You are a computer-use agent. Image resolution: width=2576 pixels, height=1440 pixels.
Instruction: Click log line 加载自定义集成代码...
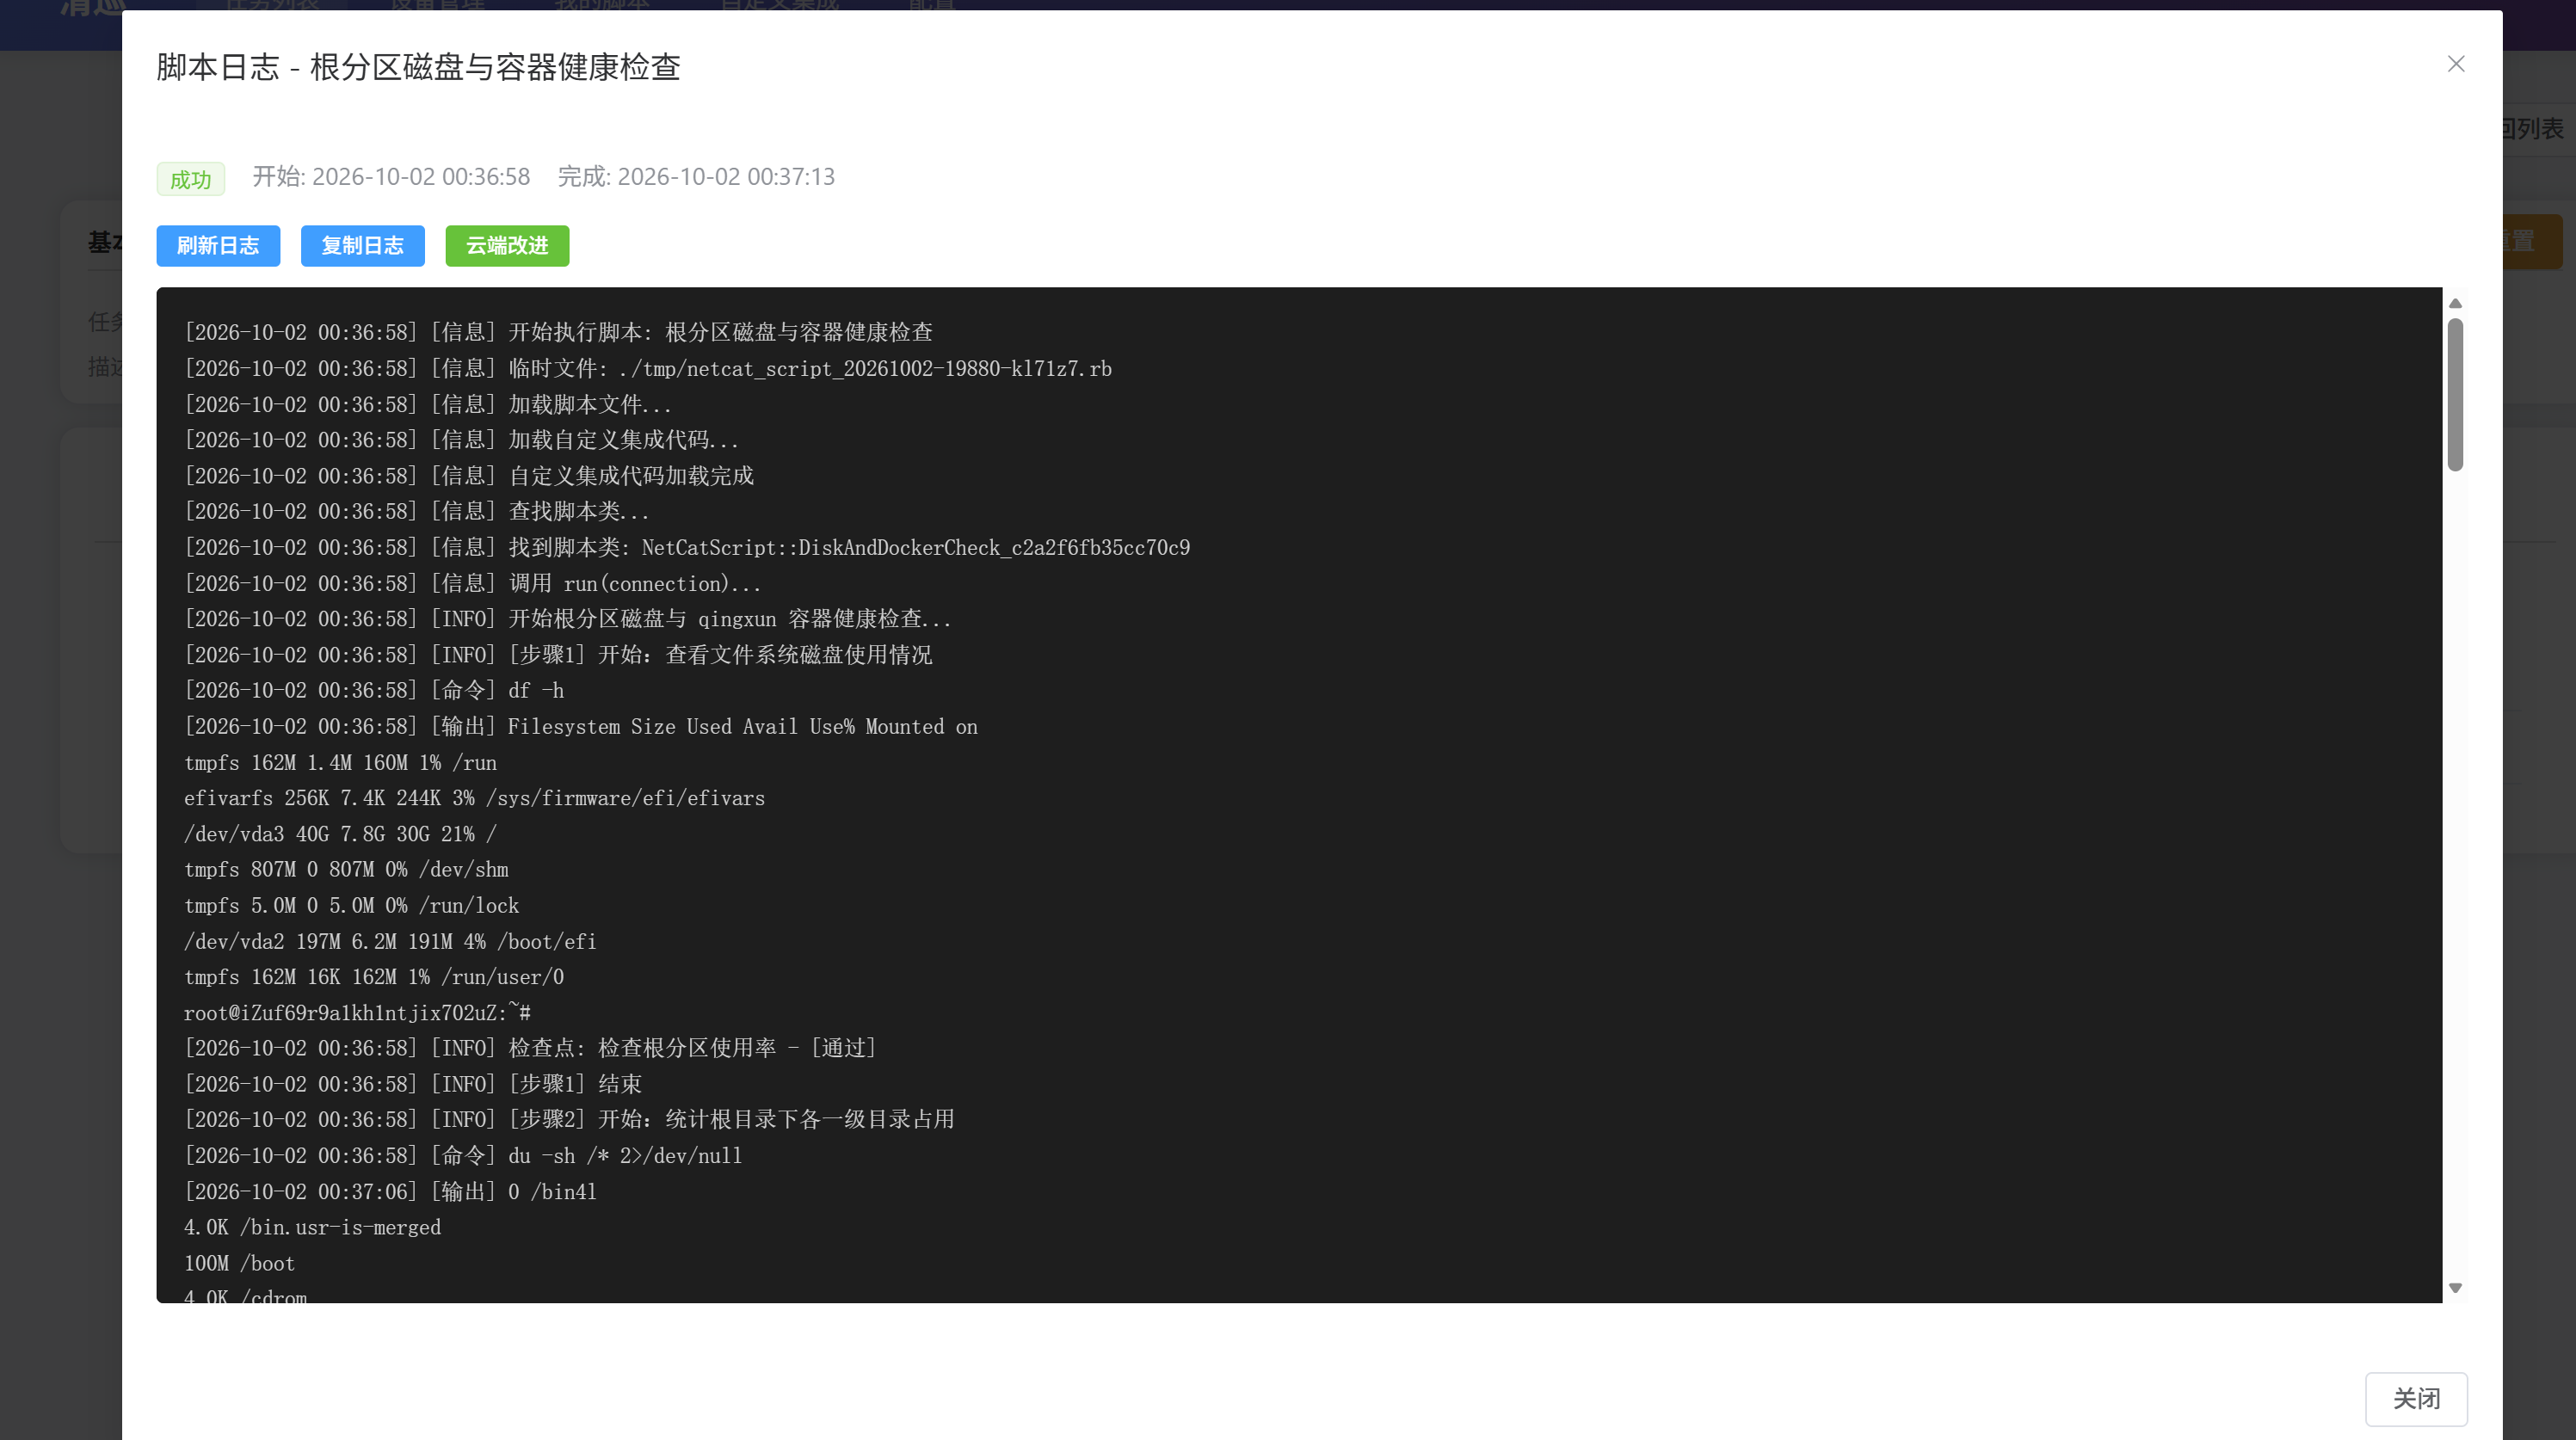point(461,440)
